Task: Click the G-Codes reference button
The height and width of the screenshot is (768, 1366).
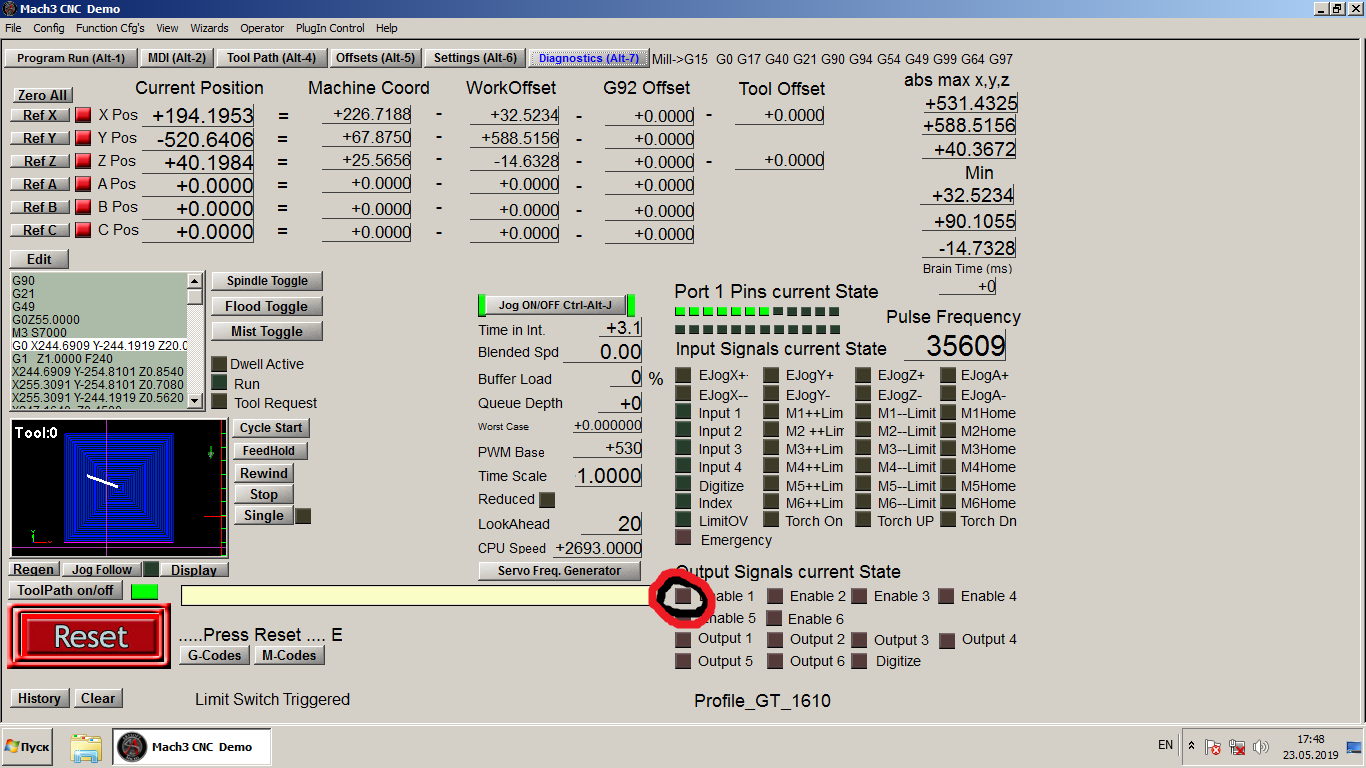Action: click(215, 656)
